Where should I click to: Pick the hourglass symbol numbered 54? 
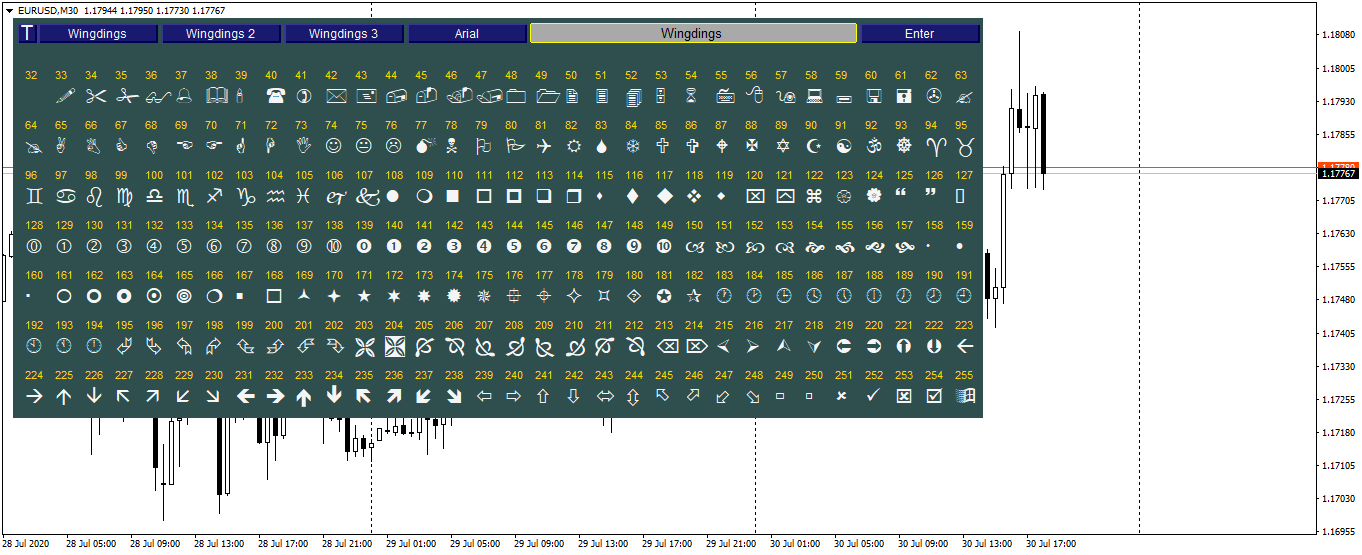tap(691, 96)
